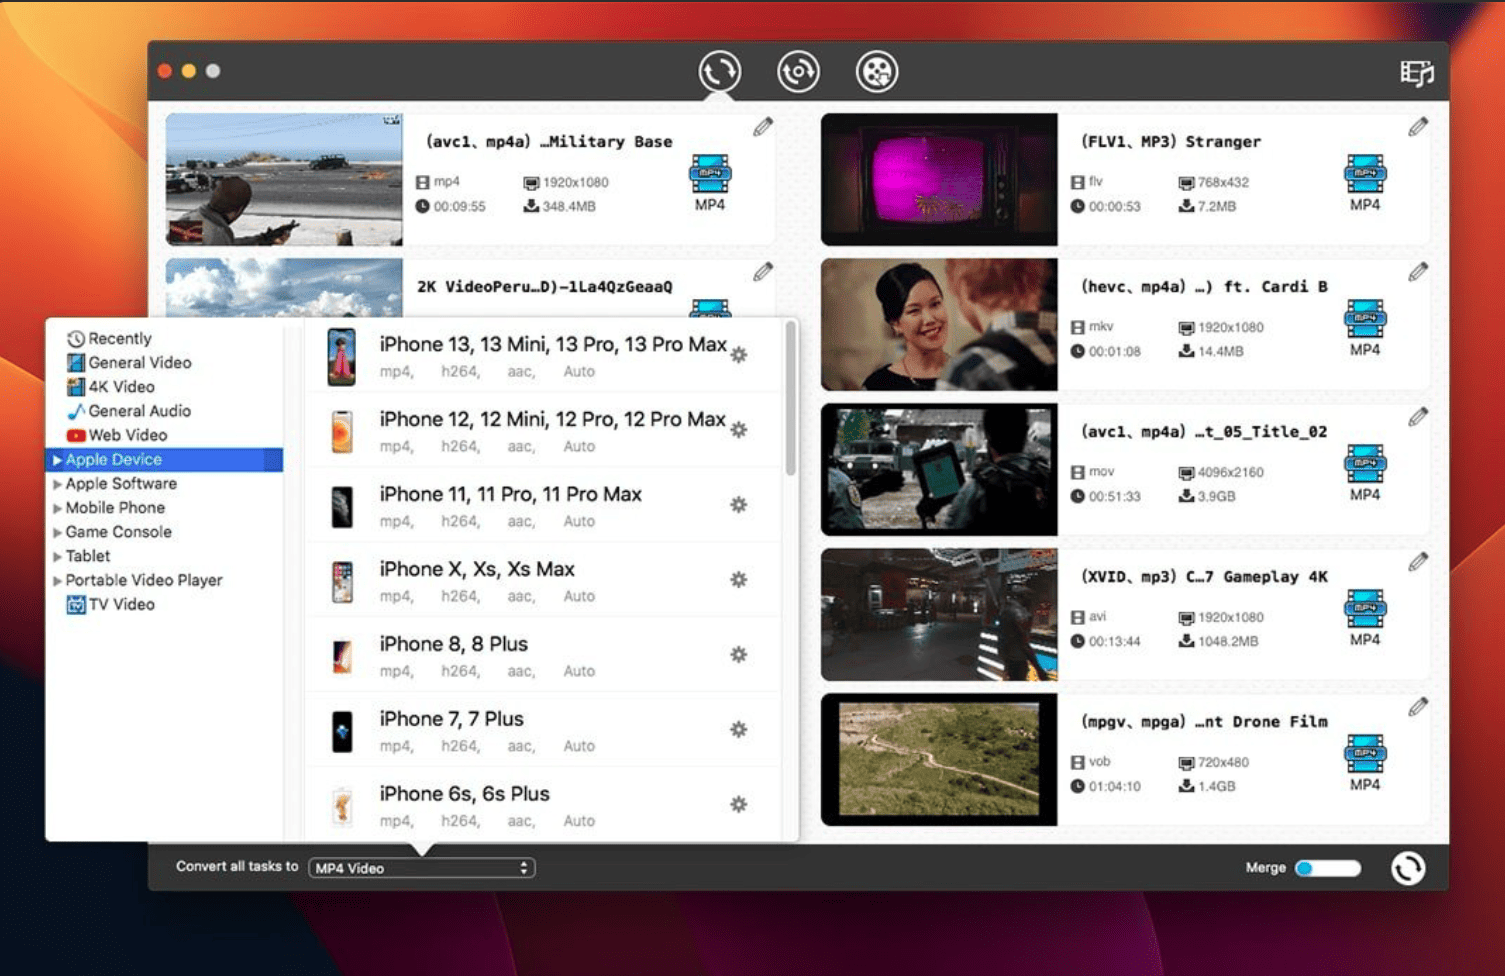Open the Convert tab icon in top toolbar
The width and height of the screenshot is (1505, 976).
[720, 72]
